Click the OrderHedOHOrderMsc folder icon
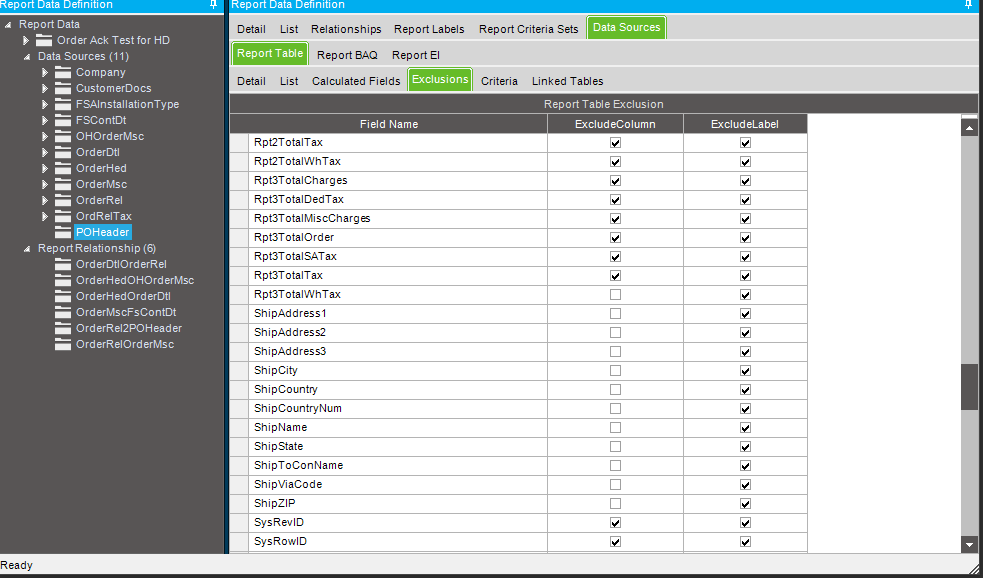The image size is (983, 578). (x=63, y=280)
